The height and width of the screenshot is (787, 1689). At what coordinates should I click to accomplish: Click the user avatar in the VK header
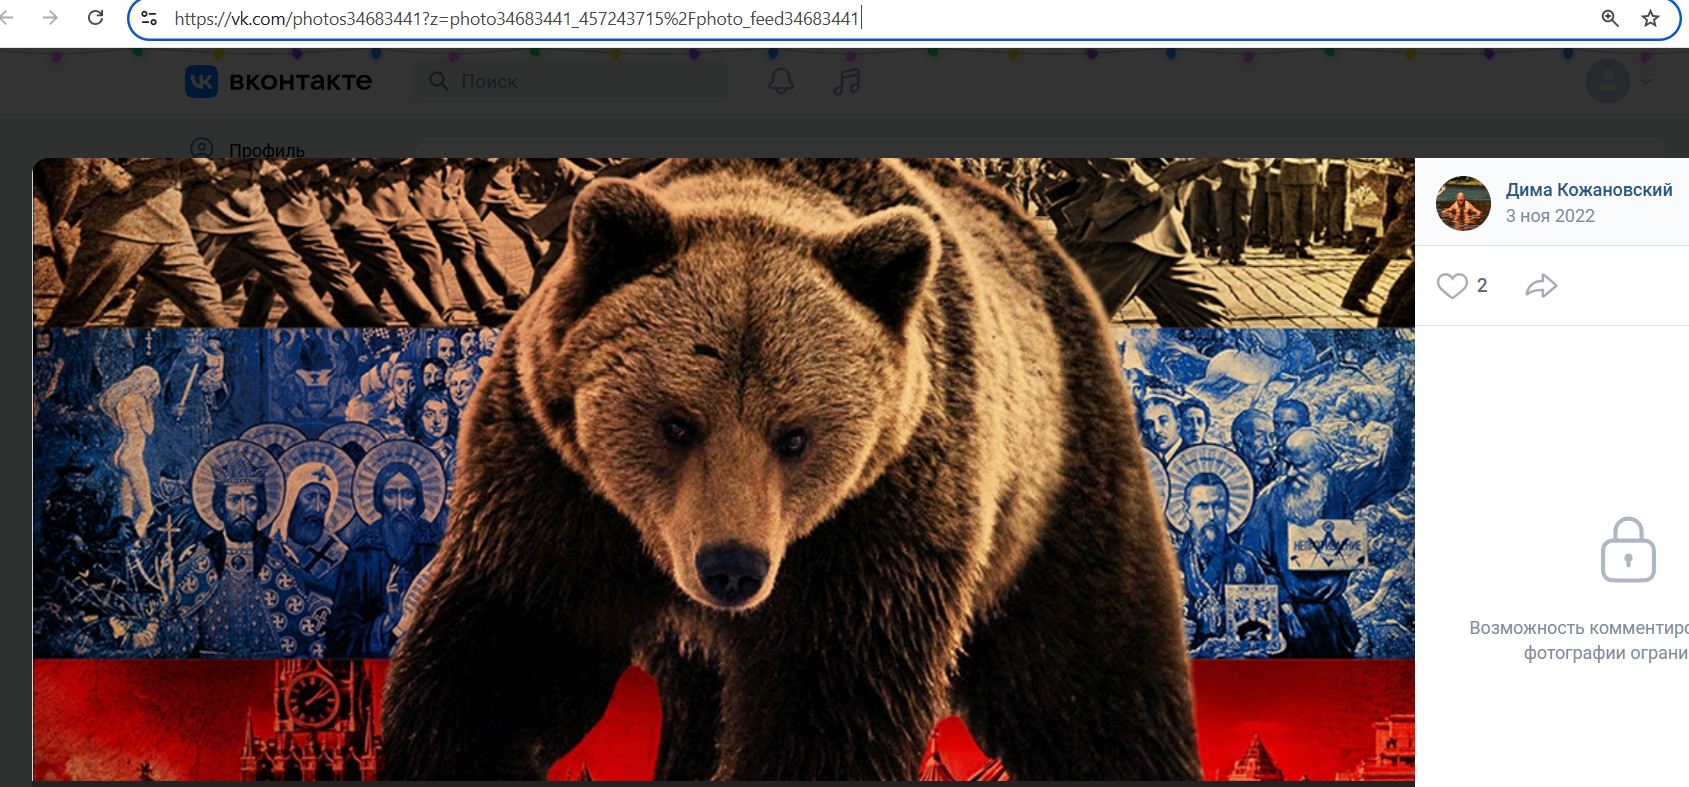coord(1607,81)
